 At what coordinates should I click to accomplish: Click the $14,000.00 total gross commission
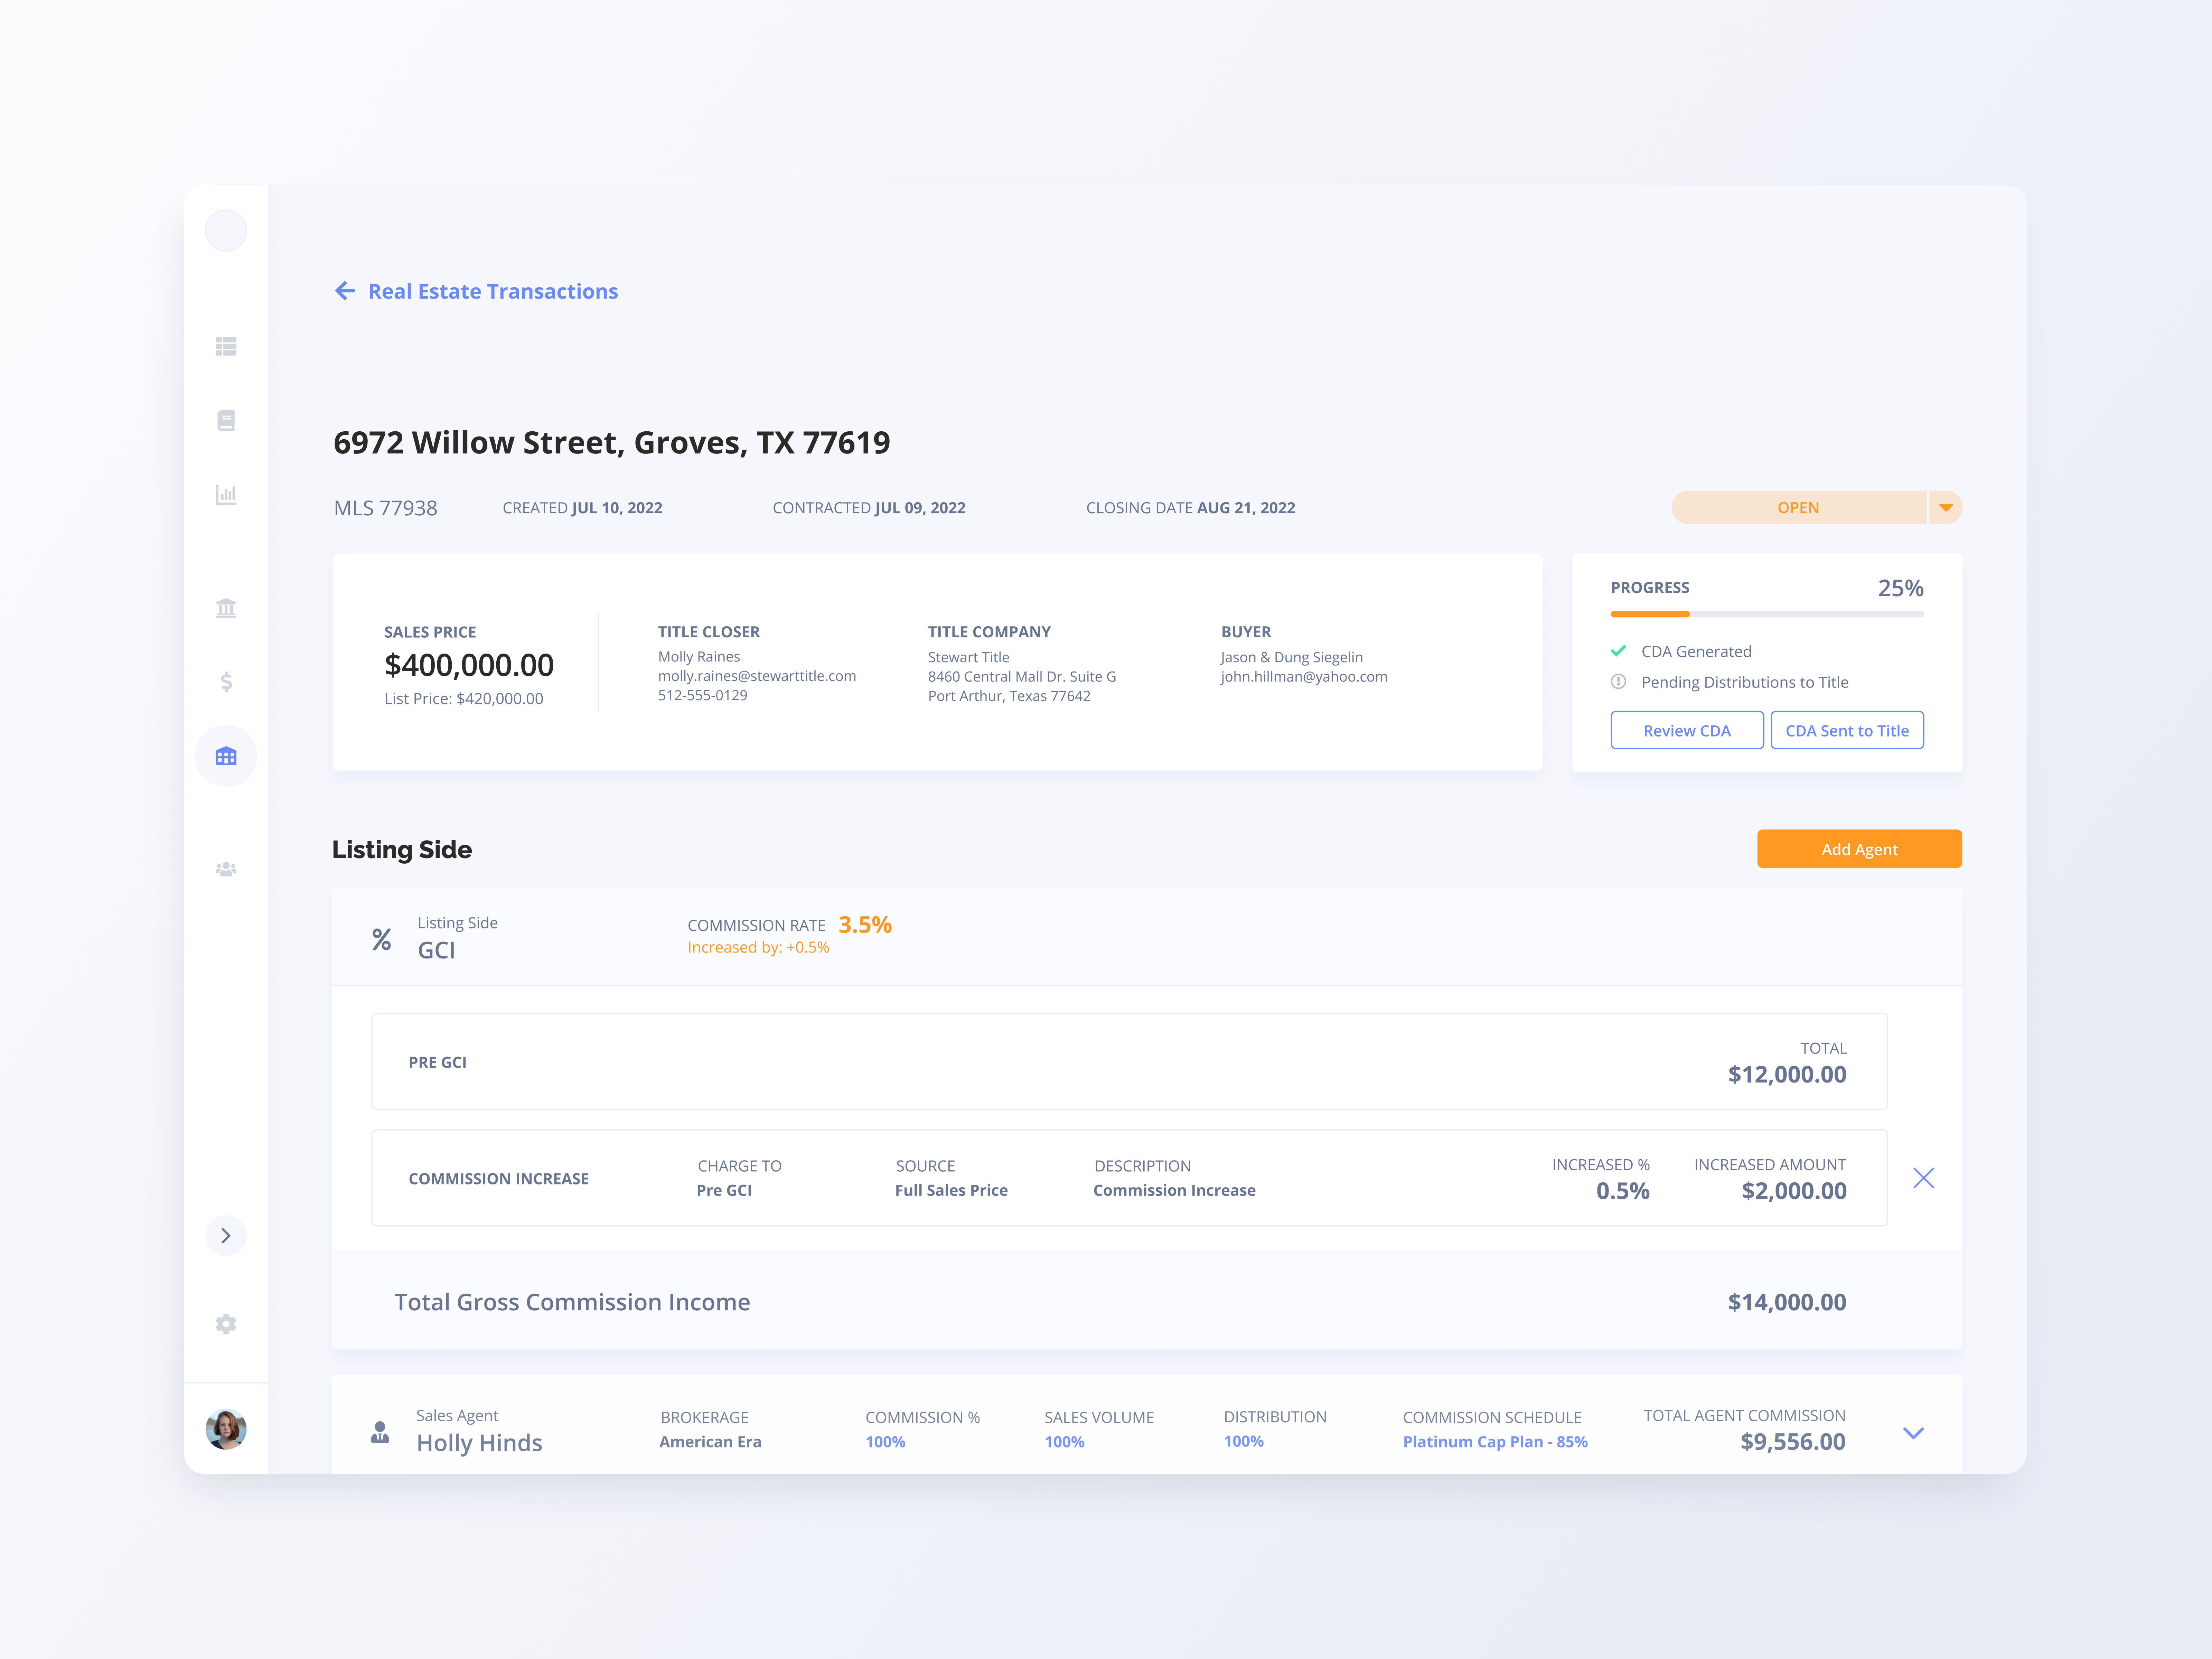(1787, 1302)
